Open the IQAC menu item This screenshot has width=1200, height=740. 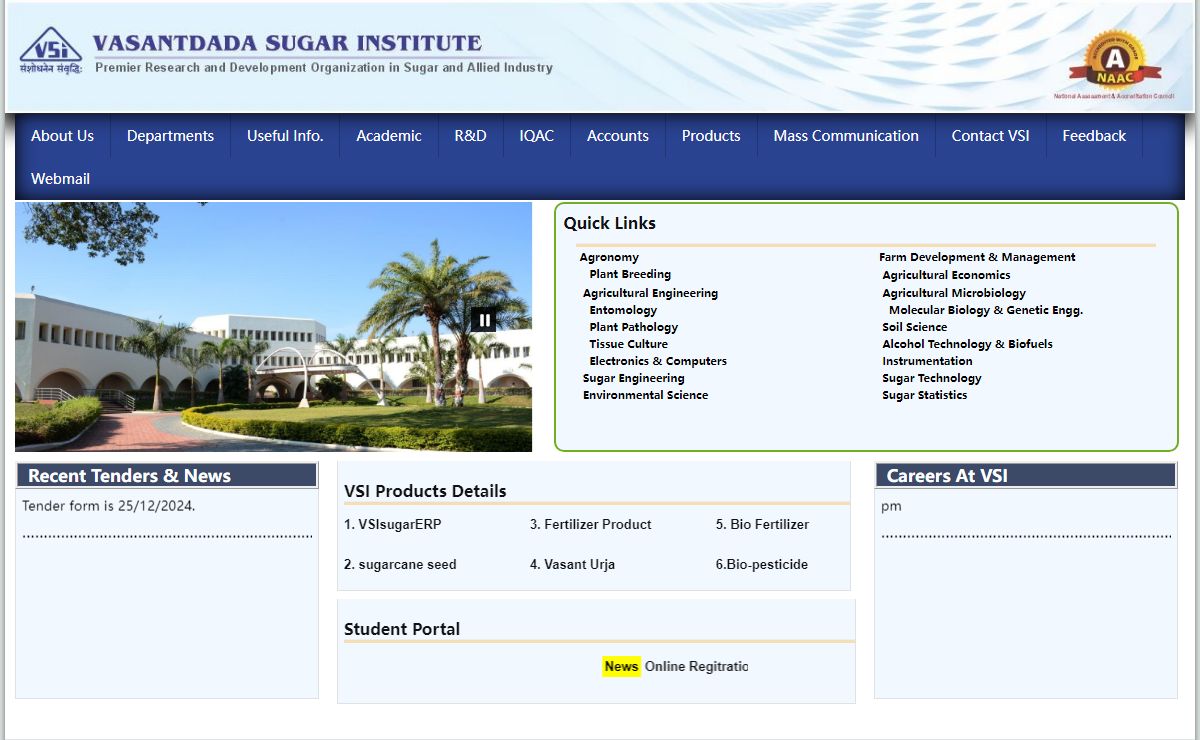tap(536, 136)
